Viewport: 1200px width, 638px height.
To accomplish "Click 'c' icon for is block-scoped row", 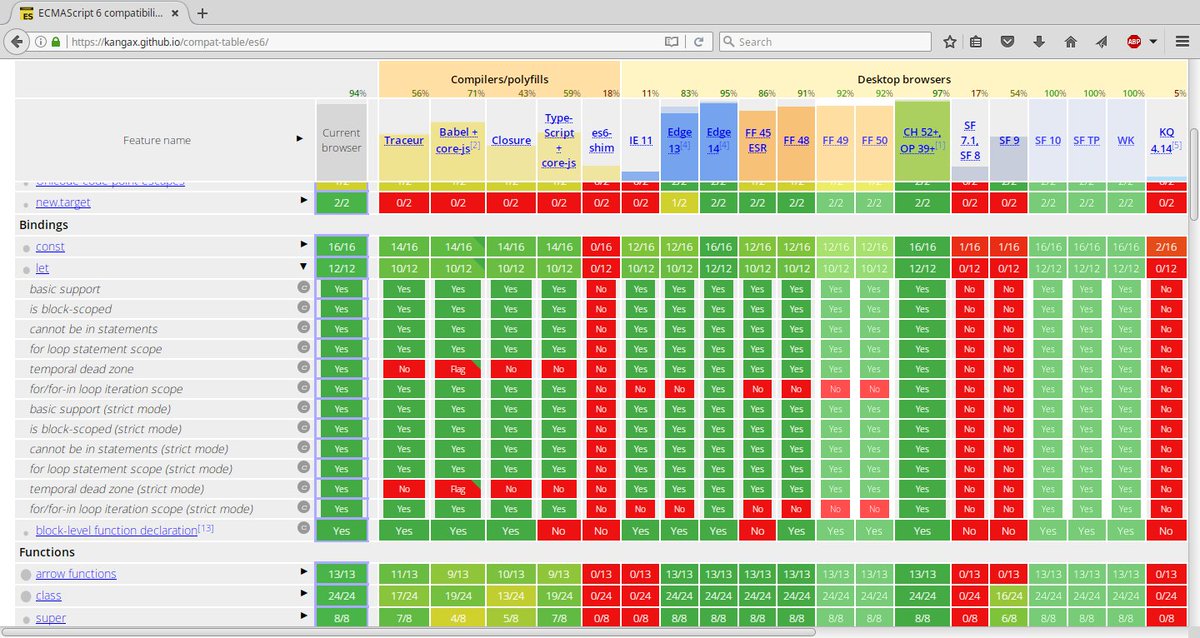I will [303, 308].
